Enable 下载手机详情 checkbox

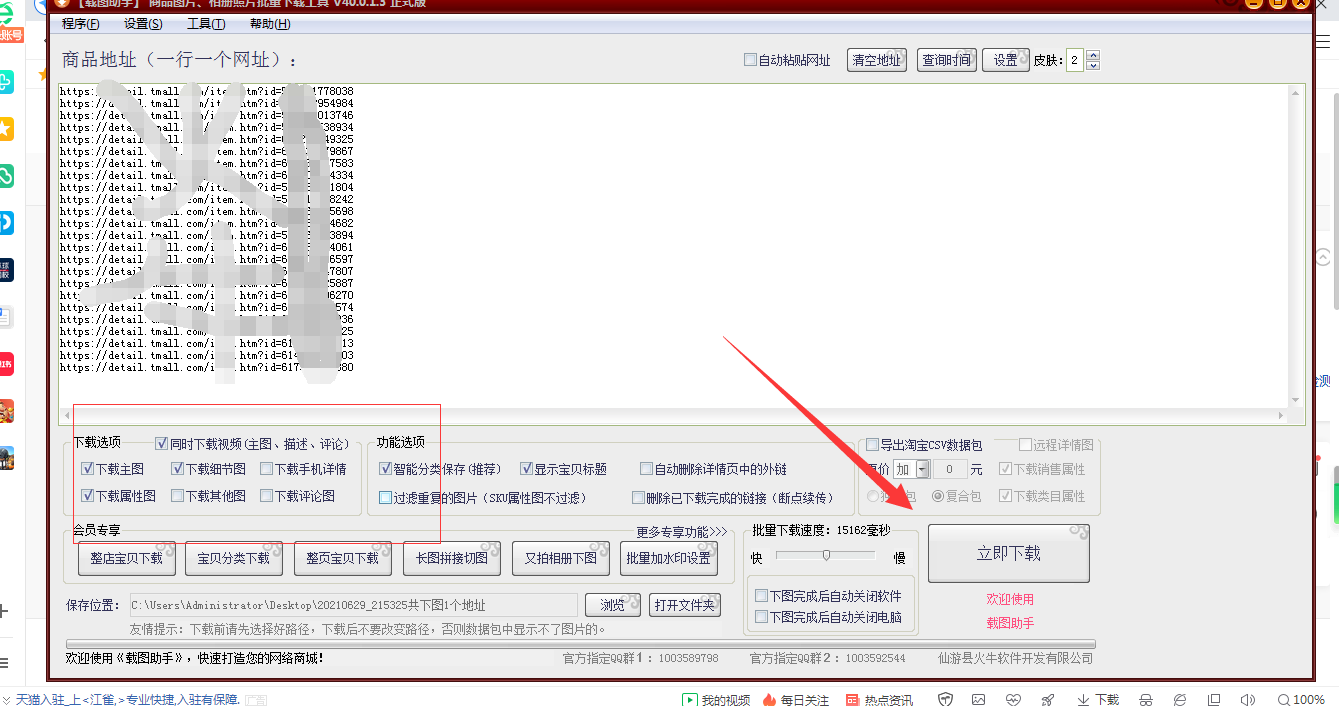click(x=267, y=469)
